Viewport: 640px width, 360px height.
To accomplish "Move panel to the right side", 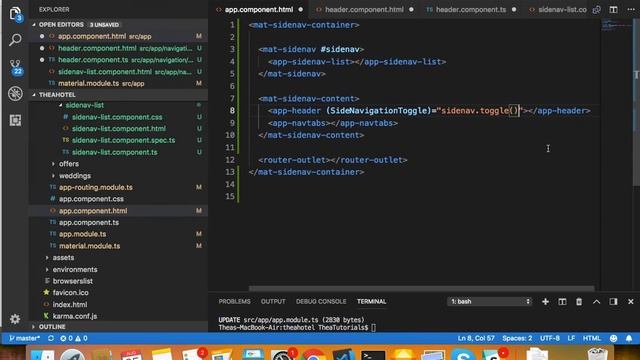I will tap(613, 302).
